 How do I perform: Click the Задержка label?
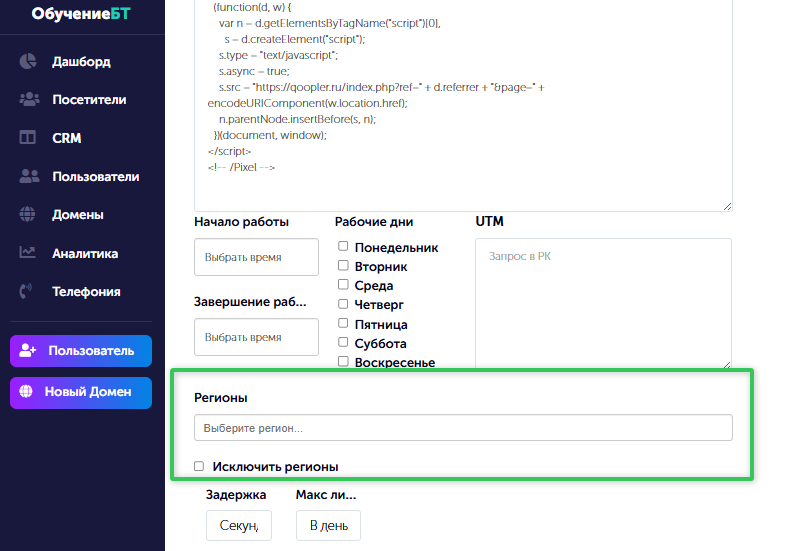pyautogui.click(x=236, y=495)
